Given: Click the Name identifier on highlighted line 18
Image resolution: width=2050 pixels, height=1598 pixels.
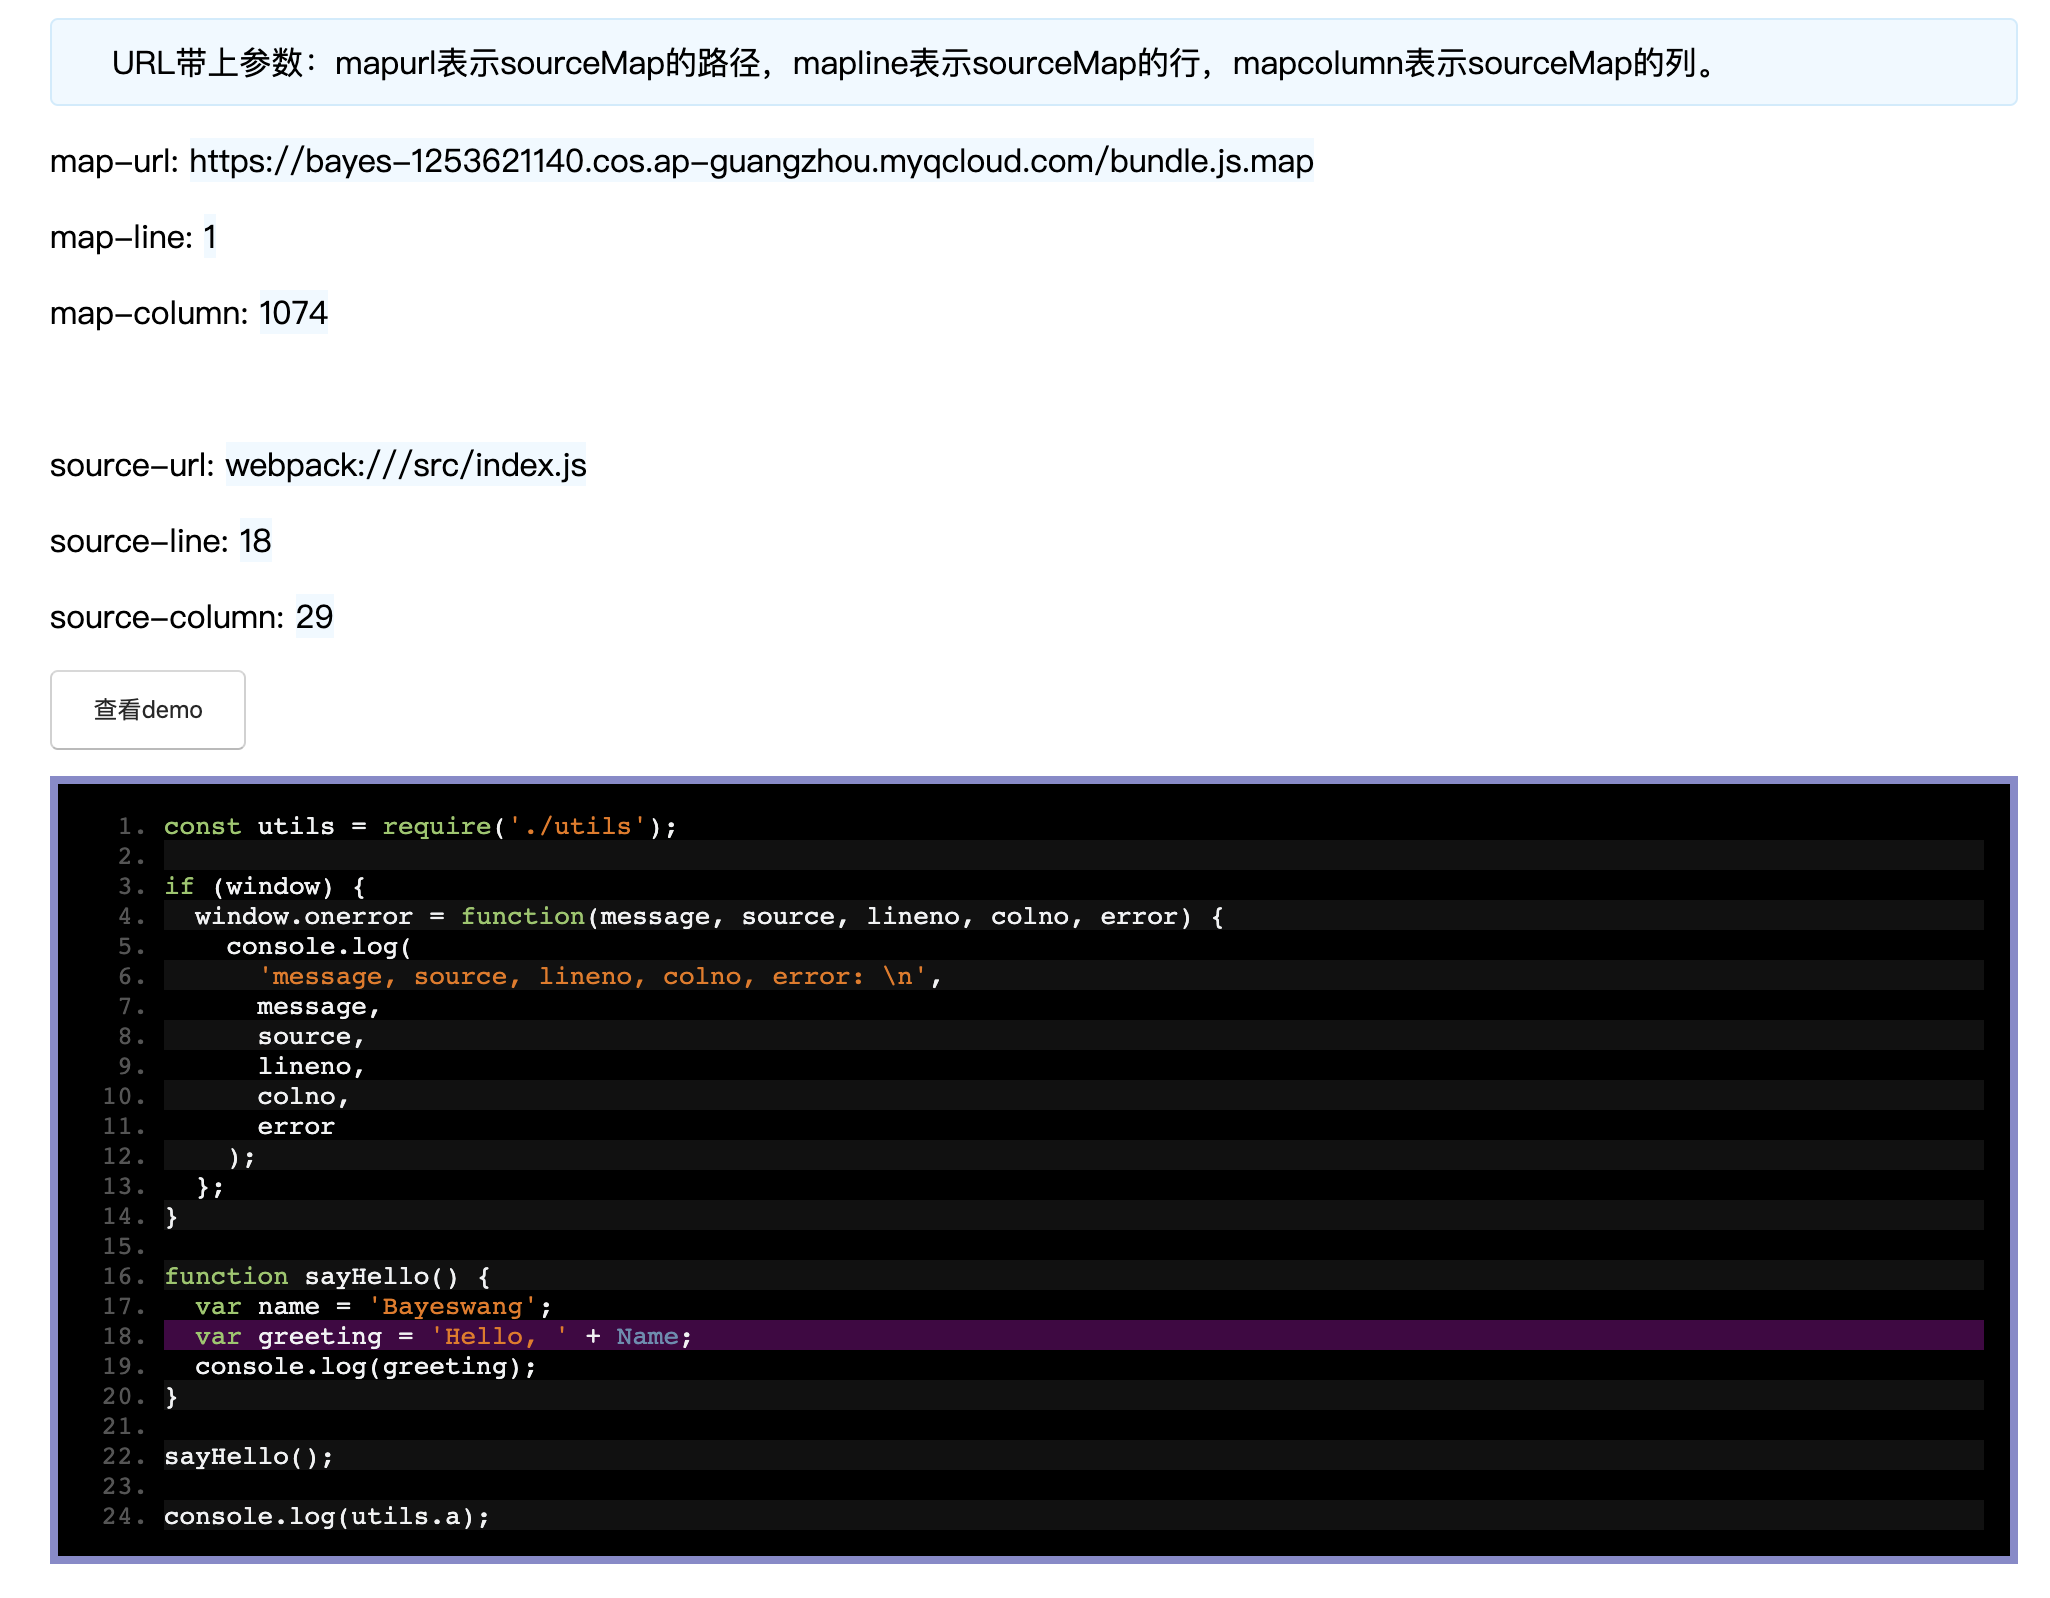Looking at the screenshot, I should 647,1336.
